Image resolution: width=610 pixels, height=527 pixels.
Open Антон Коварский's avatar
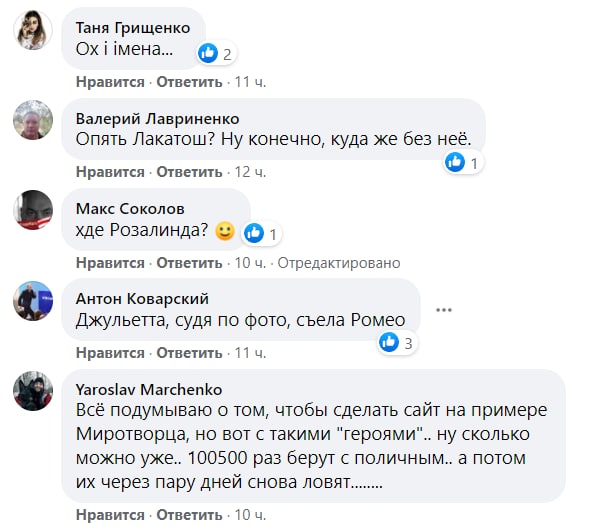coord(33,301)
